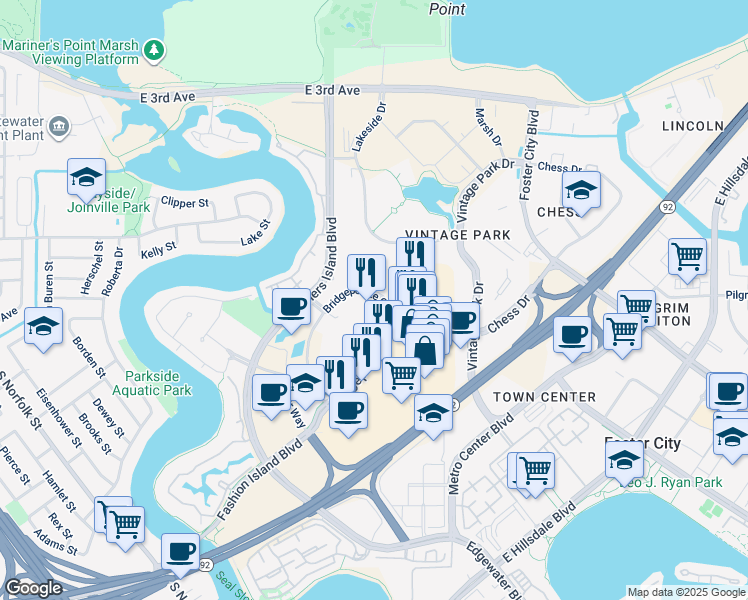This screenshot has height=600, width=748.
Task: Click the Lakeside Dr street label
Action: 369,127
